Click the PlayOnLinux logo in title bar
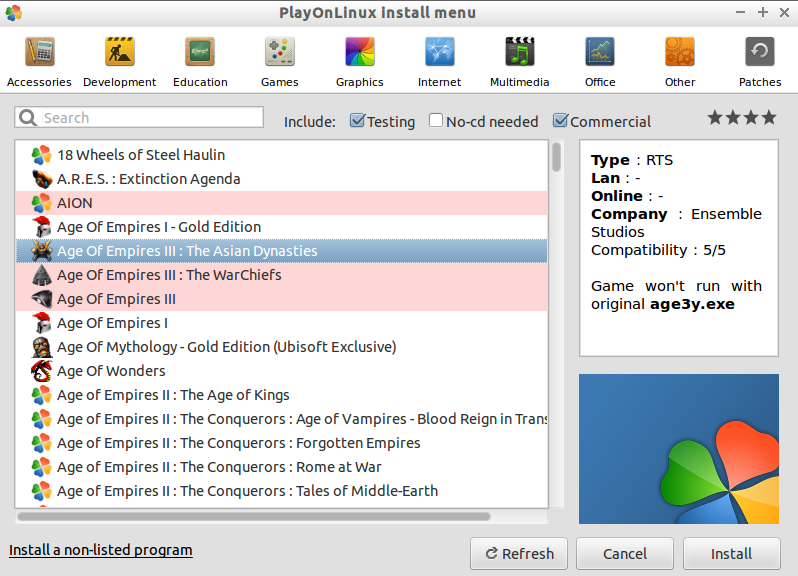Viewport: 798px width, 576px height. (x=14, y=13)
